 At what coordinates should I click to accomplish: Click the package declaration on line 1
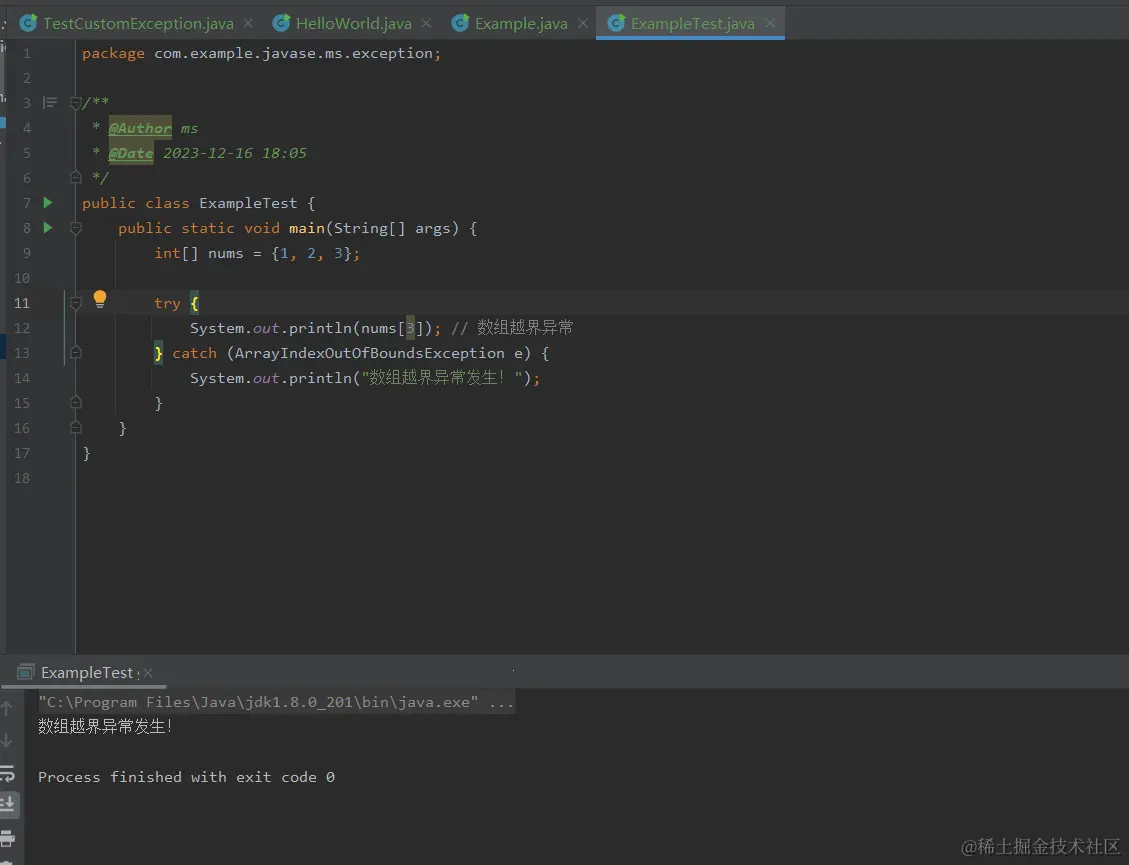point(261,53)
